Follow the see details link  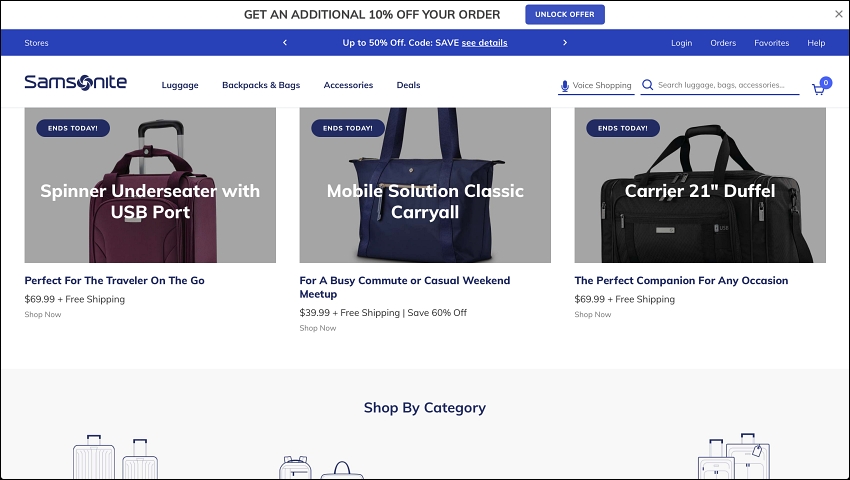pos(484,43)
